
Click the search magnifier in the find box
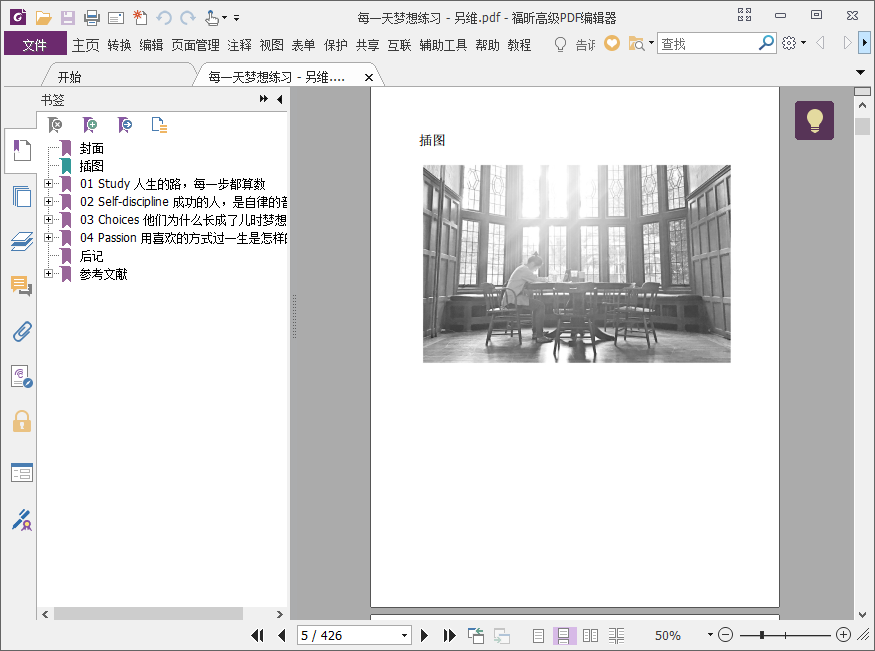(x=766, y=42)
